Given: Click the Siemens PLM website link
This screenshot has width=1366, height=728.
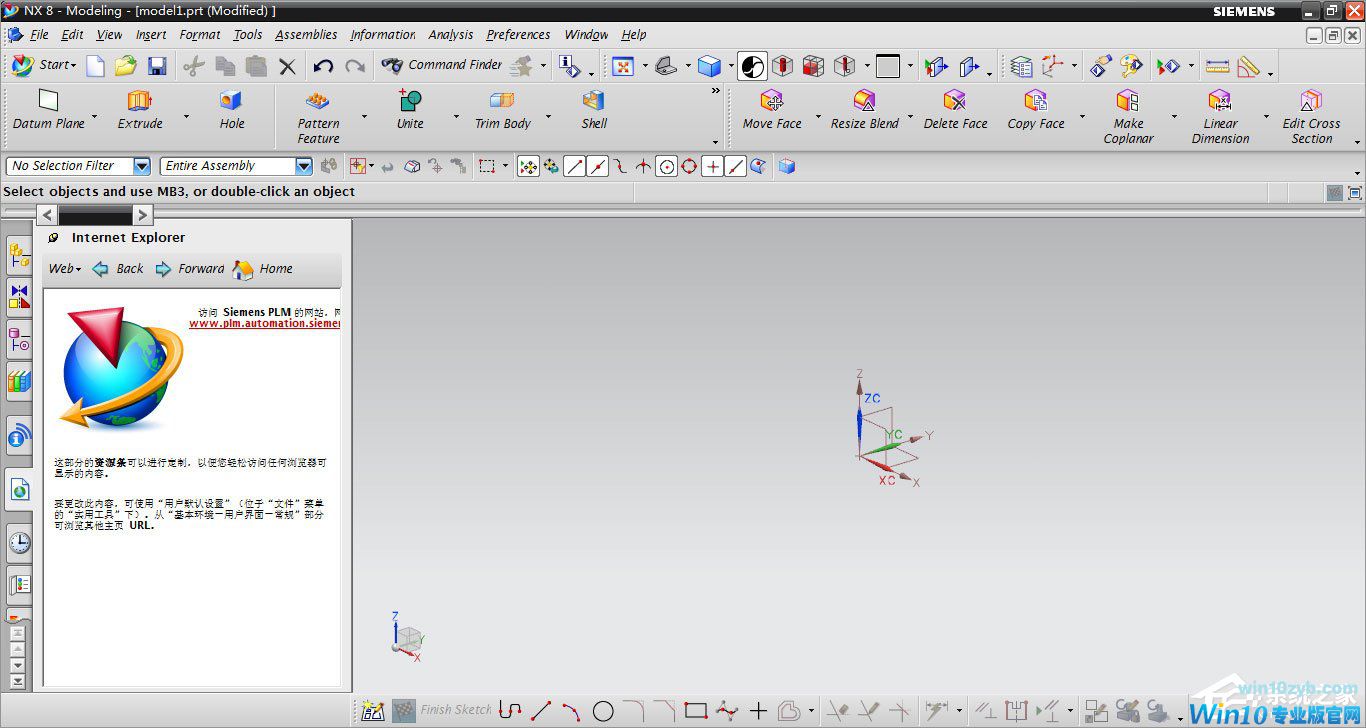Looking at the screenshot, I should point(264,323).
